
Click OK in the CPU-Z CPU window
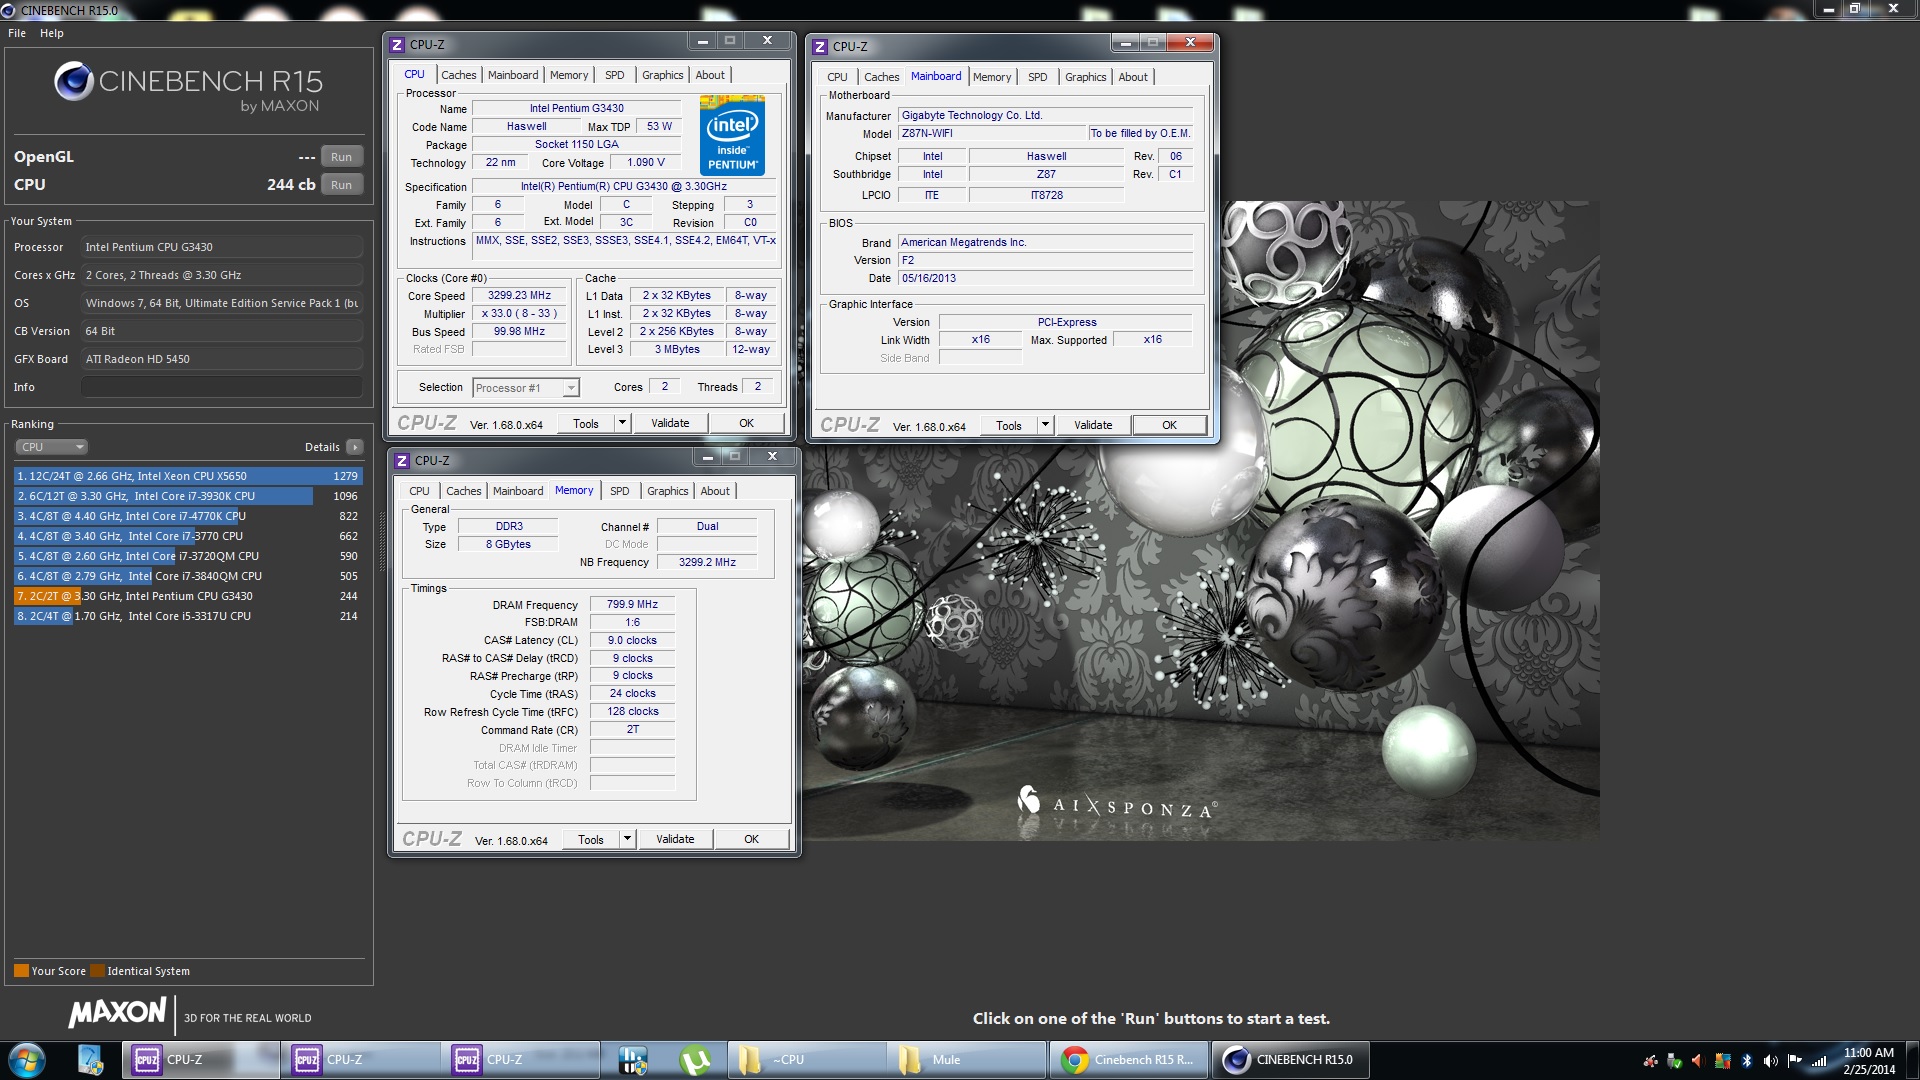point(746,423)
